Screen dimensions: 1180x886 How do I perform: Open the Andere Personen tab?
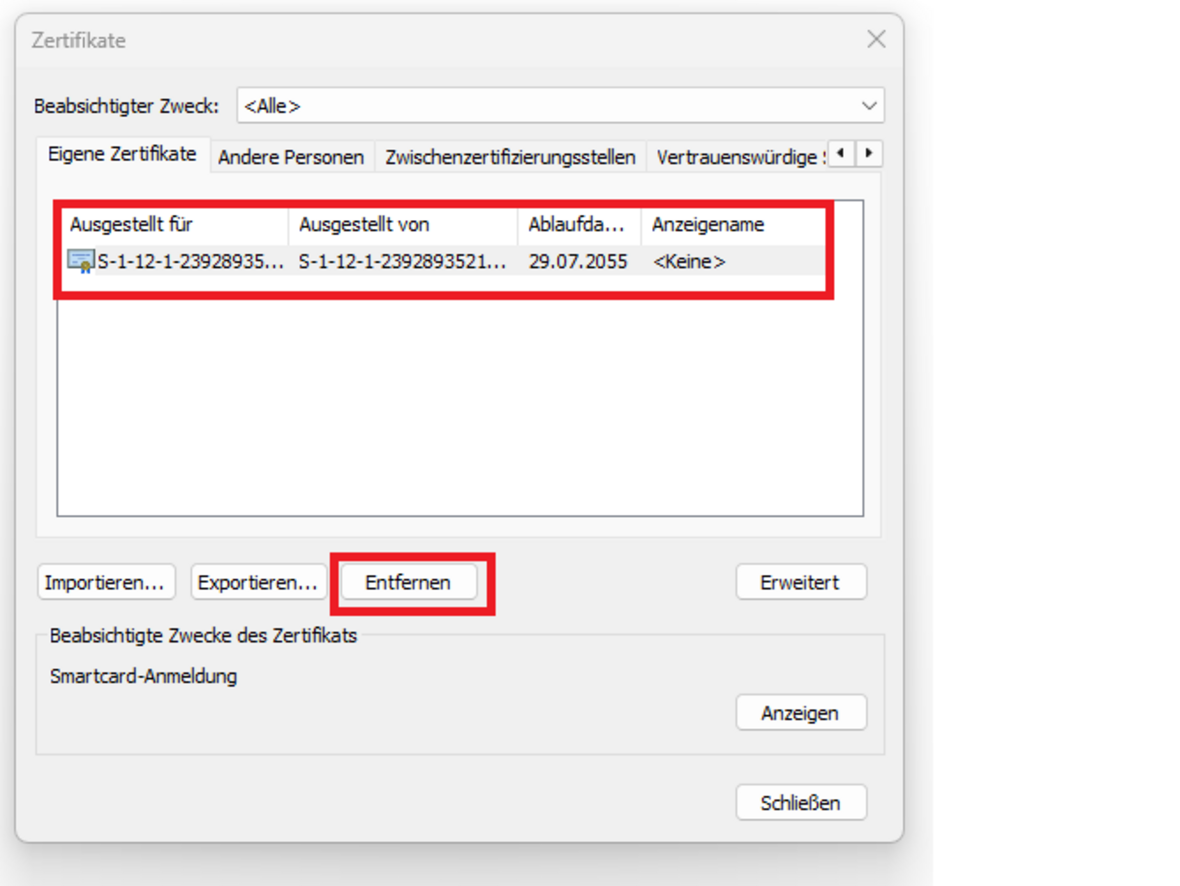coord(291,157)
